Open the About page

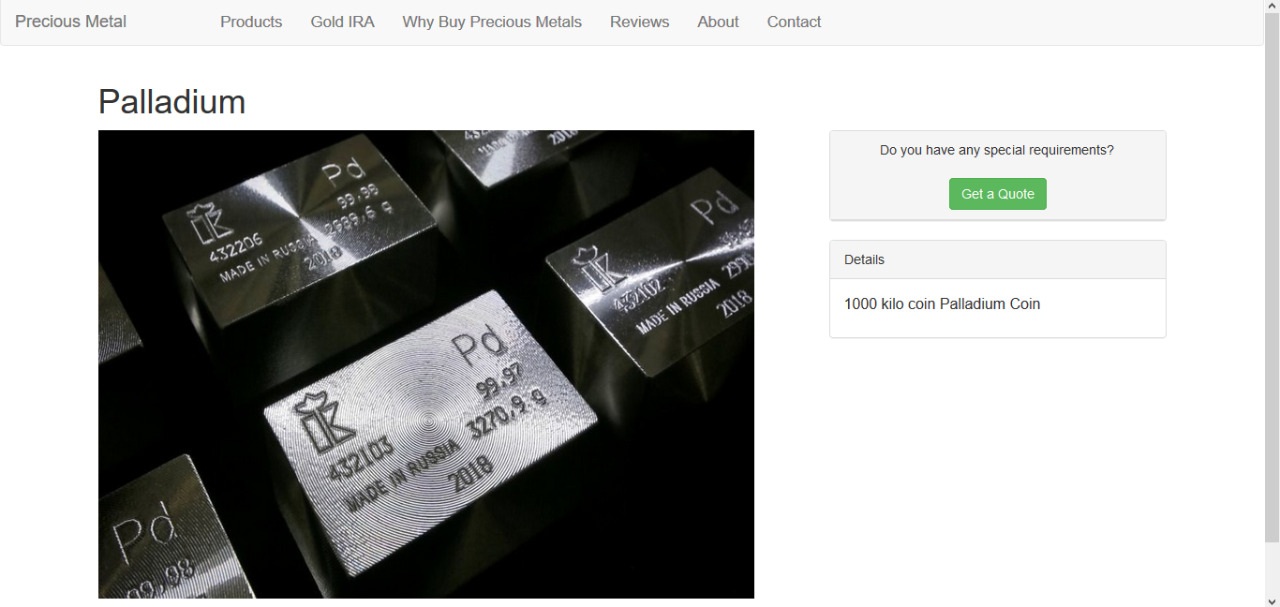click(x=718, y=22)
